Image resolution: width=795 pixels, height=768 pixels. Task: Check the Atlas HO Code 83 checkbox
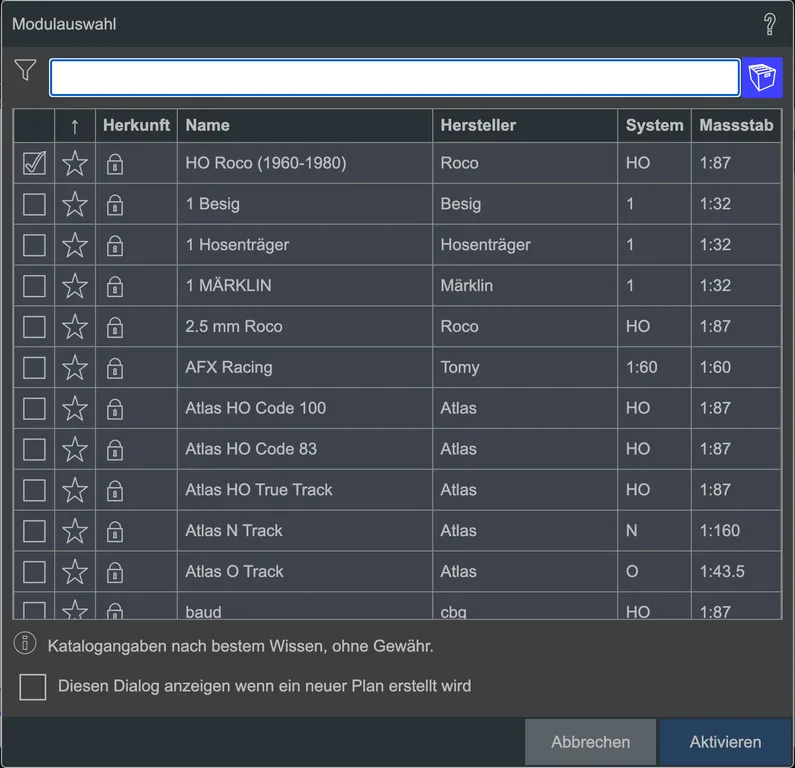coord(34,449)
